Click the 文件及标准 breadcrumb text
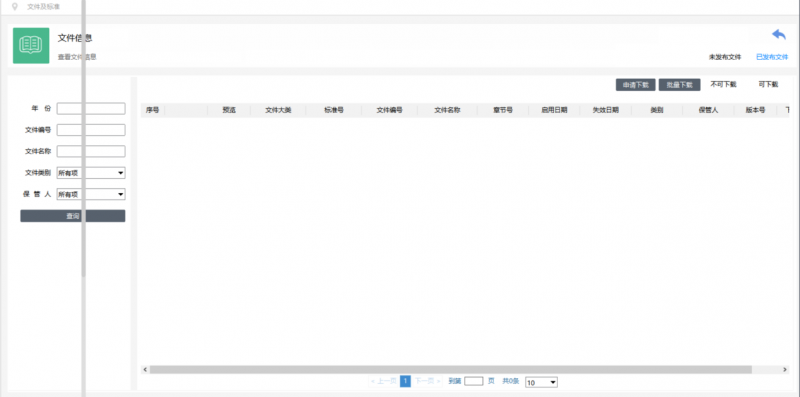This screenshot has width=800, height=397. (43, 7)
